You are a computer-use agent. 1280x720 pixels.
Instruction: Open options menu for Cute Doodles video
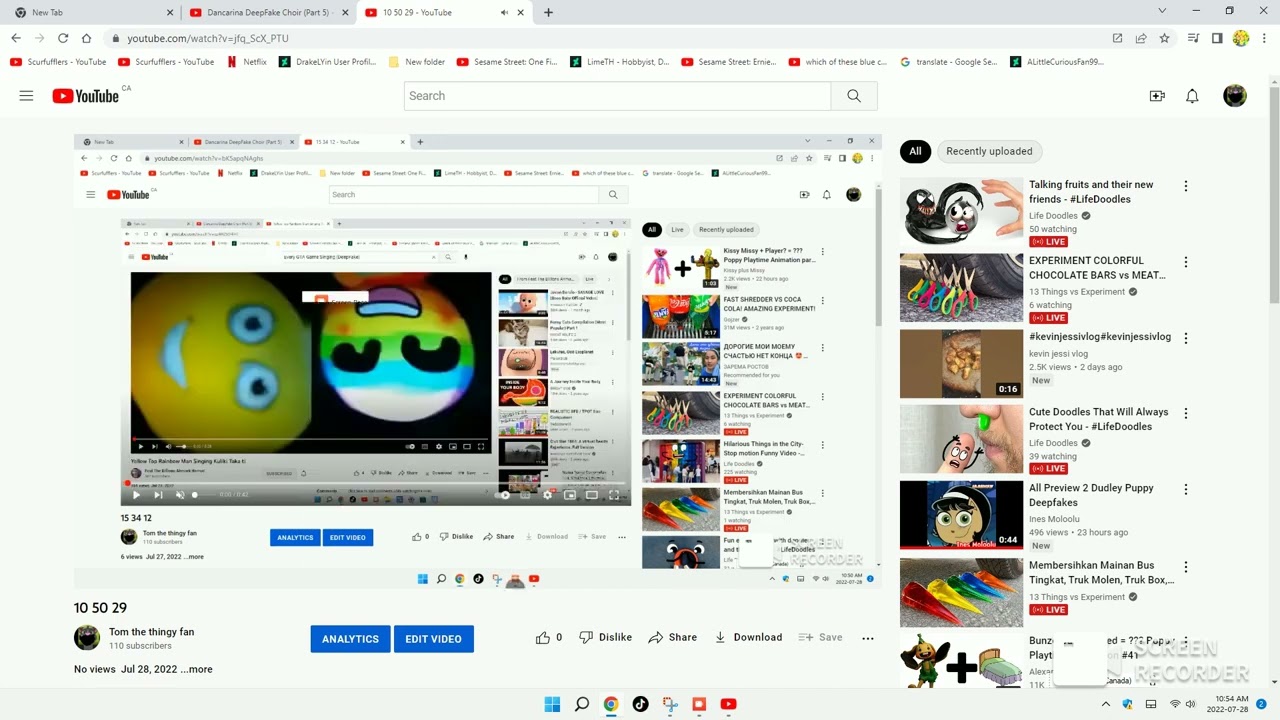pos(1186,413)
